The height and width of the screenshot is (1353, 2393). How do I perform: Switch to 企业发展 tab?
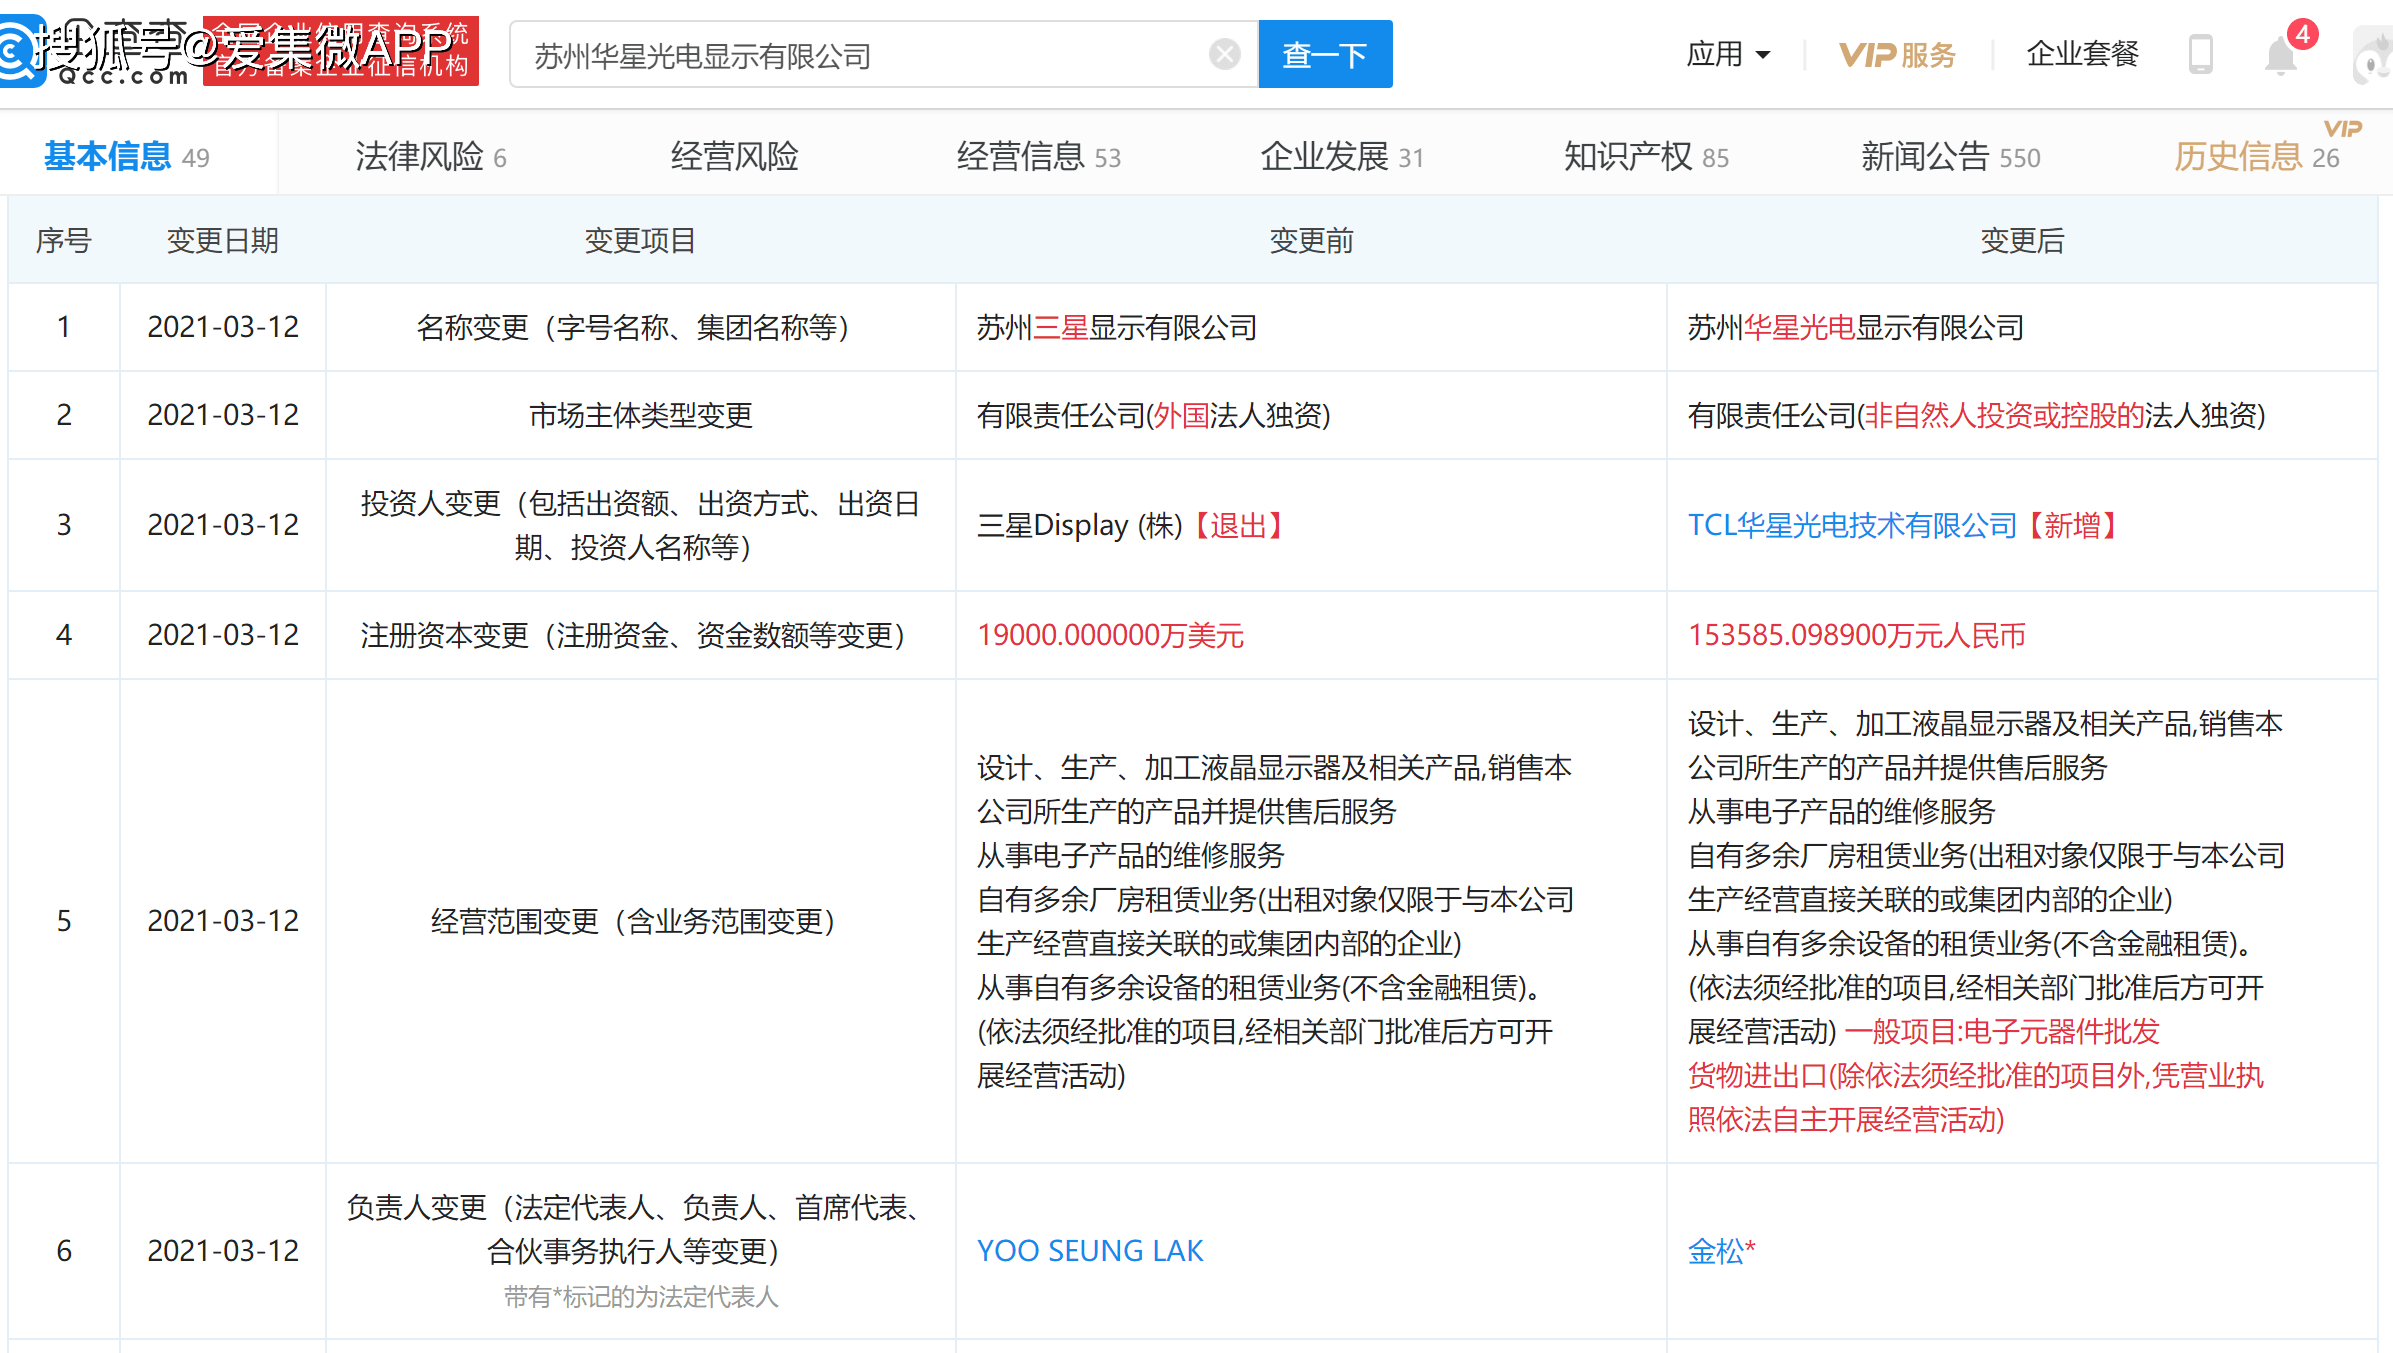pos(1342,157)
